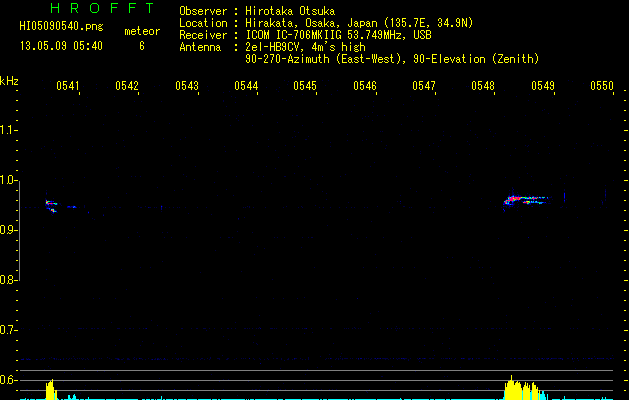Click the yellow power peak near 0541
Viewport: 629px width, 400px height.
[51, 390]
